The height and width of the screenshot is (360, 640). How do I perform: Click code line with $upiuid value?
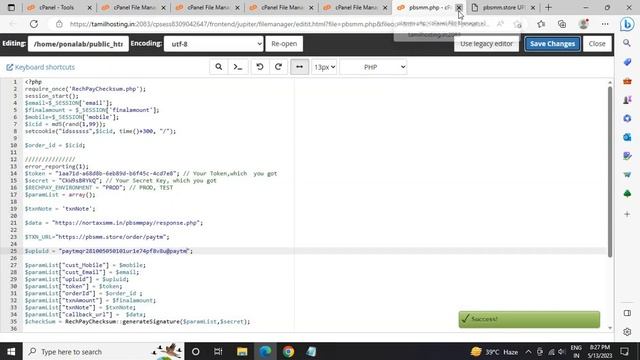(109, 251)
